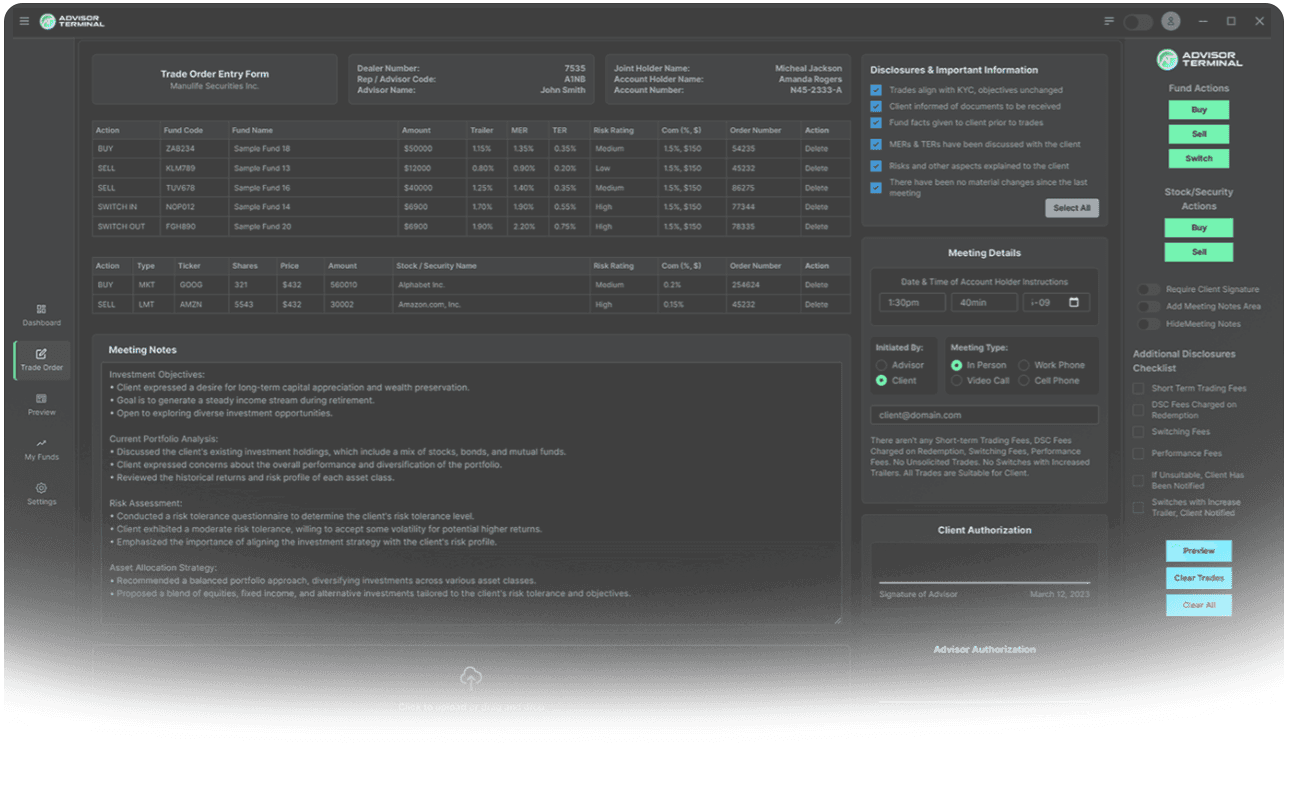Open Preview in the sidebar
This screenshot has width=1290, height=787.
click(x=41, y=404)
